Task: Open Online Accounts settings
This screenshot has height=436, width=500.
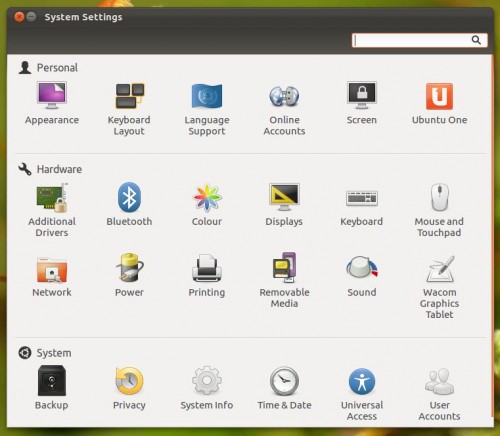Action: pos(284,109)
